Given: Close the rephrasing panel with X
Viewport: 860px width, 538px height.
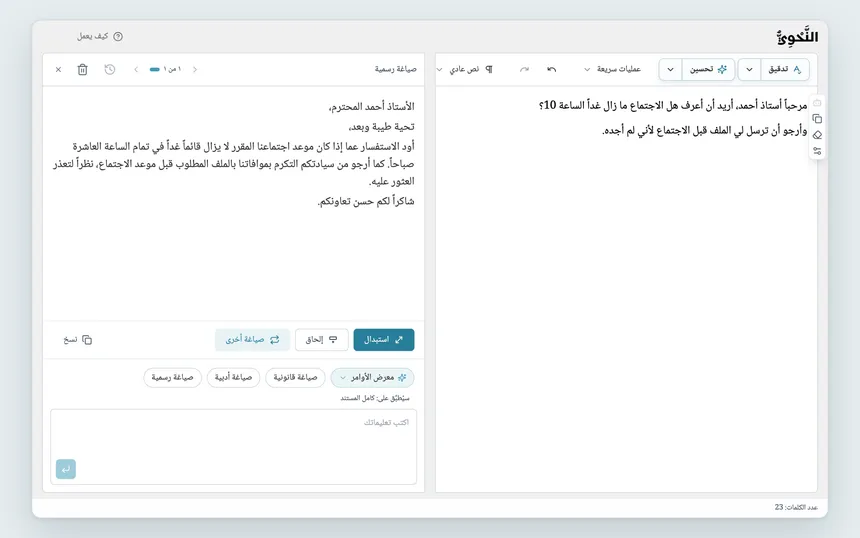Looking at the screenshot, I should [x=58, y=70].
